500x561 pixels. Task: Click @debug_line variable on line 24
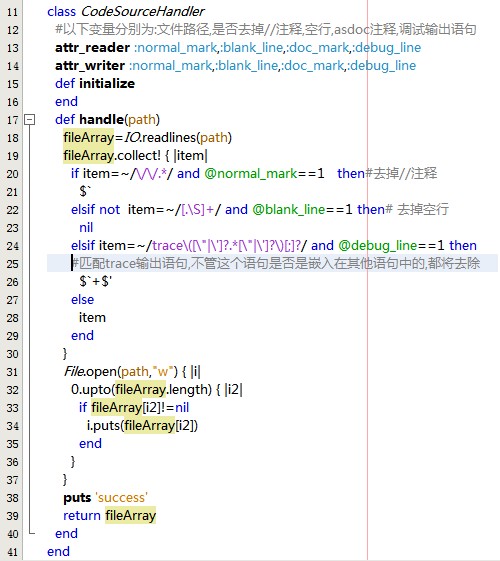point(377,245)
